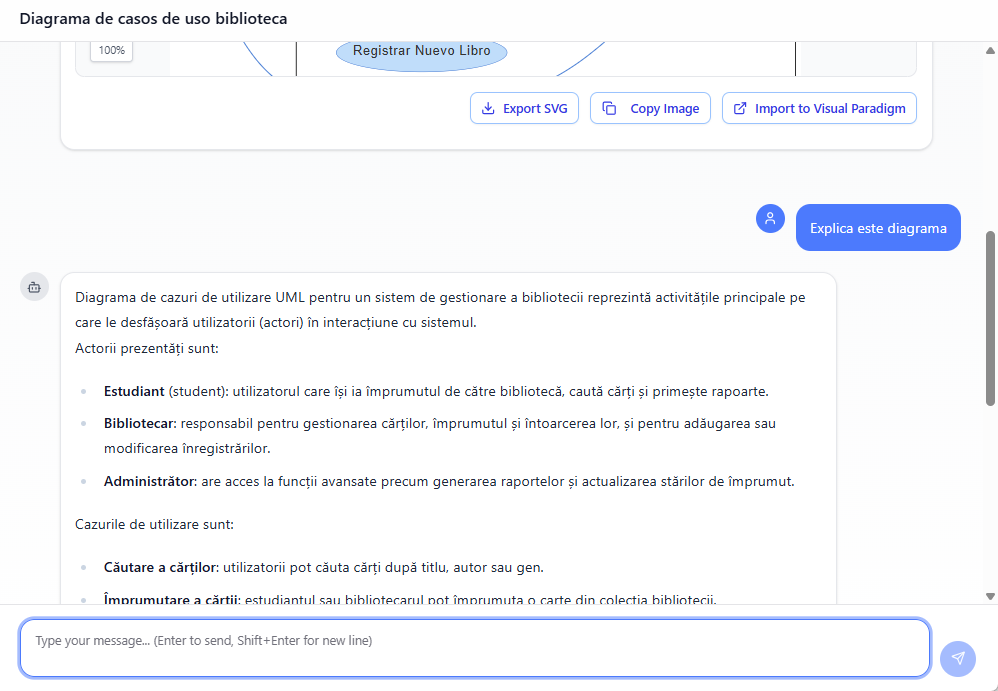
Task: Click the external-link icon beside Import to Visual Paradigm
Action: pyautogui.click(x=739, y=108)
